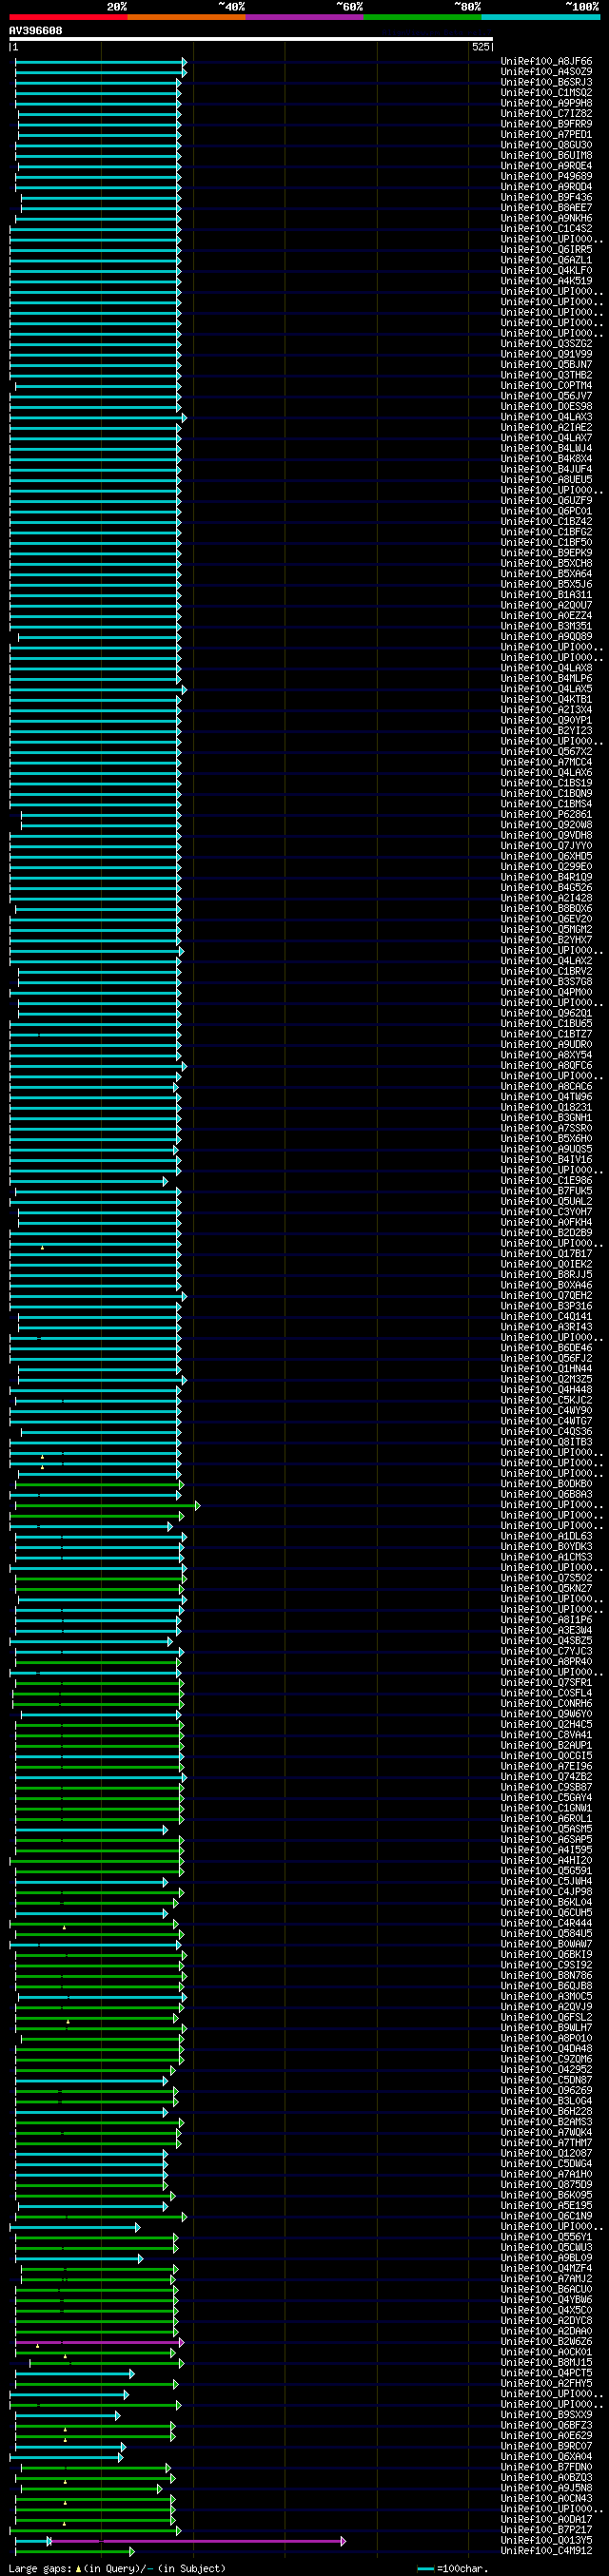This screenshot has height=2576, width=609.
Task: Select hit label UniRef100_B9F436
Action: pyautogui.click(x=546, y=198)
